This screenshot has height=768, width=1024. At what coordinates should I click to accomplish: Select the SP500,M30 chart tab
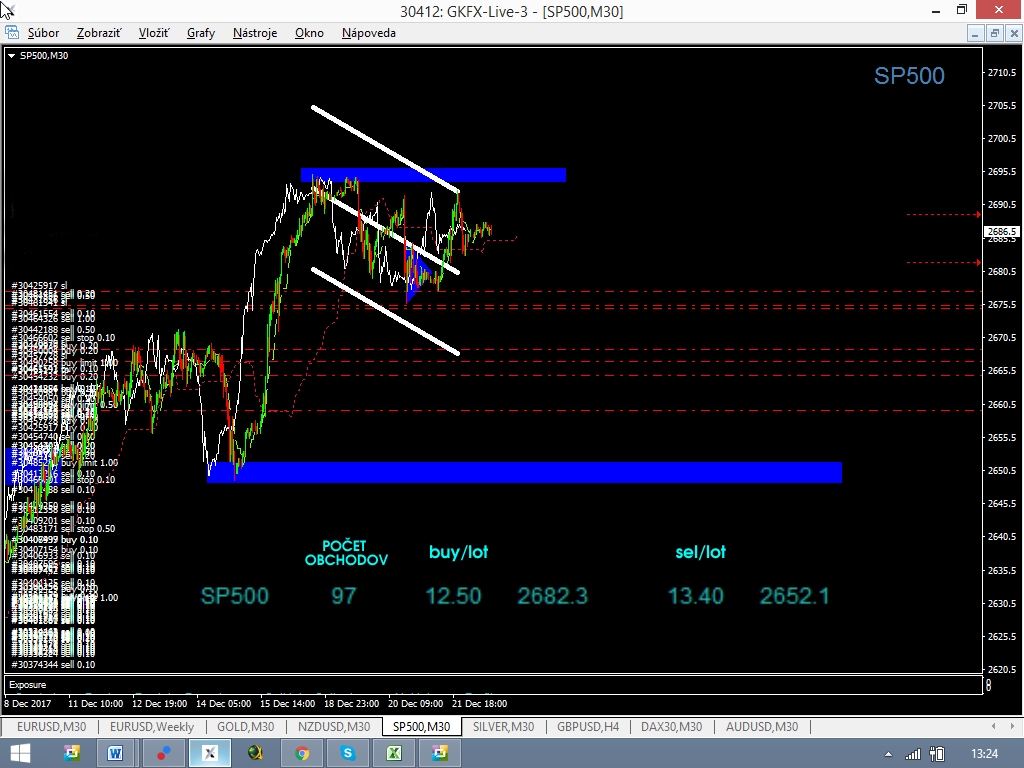click(421, 726)
